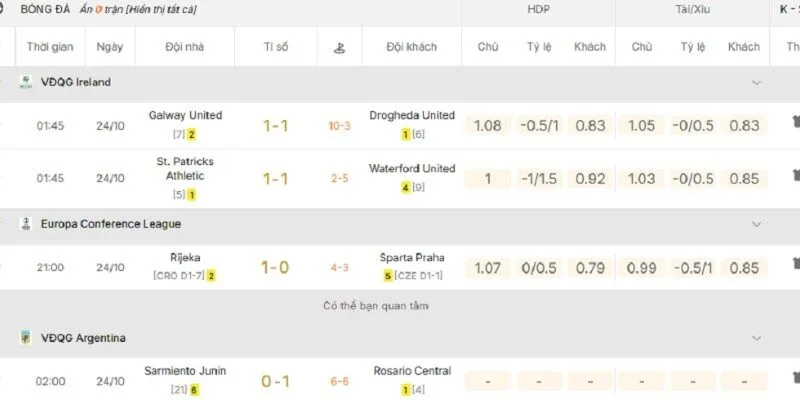Image resolution: width=800 pixels, height=400 pixels.
Task: Click the yellow card badge under Galway United
Action: (x=191, y=134)
